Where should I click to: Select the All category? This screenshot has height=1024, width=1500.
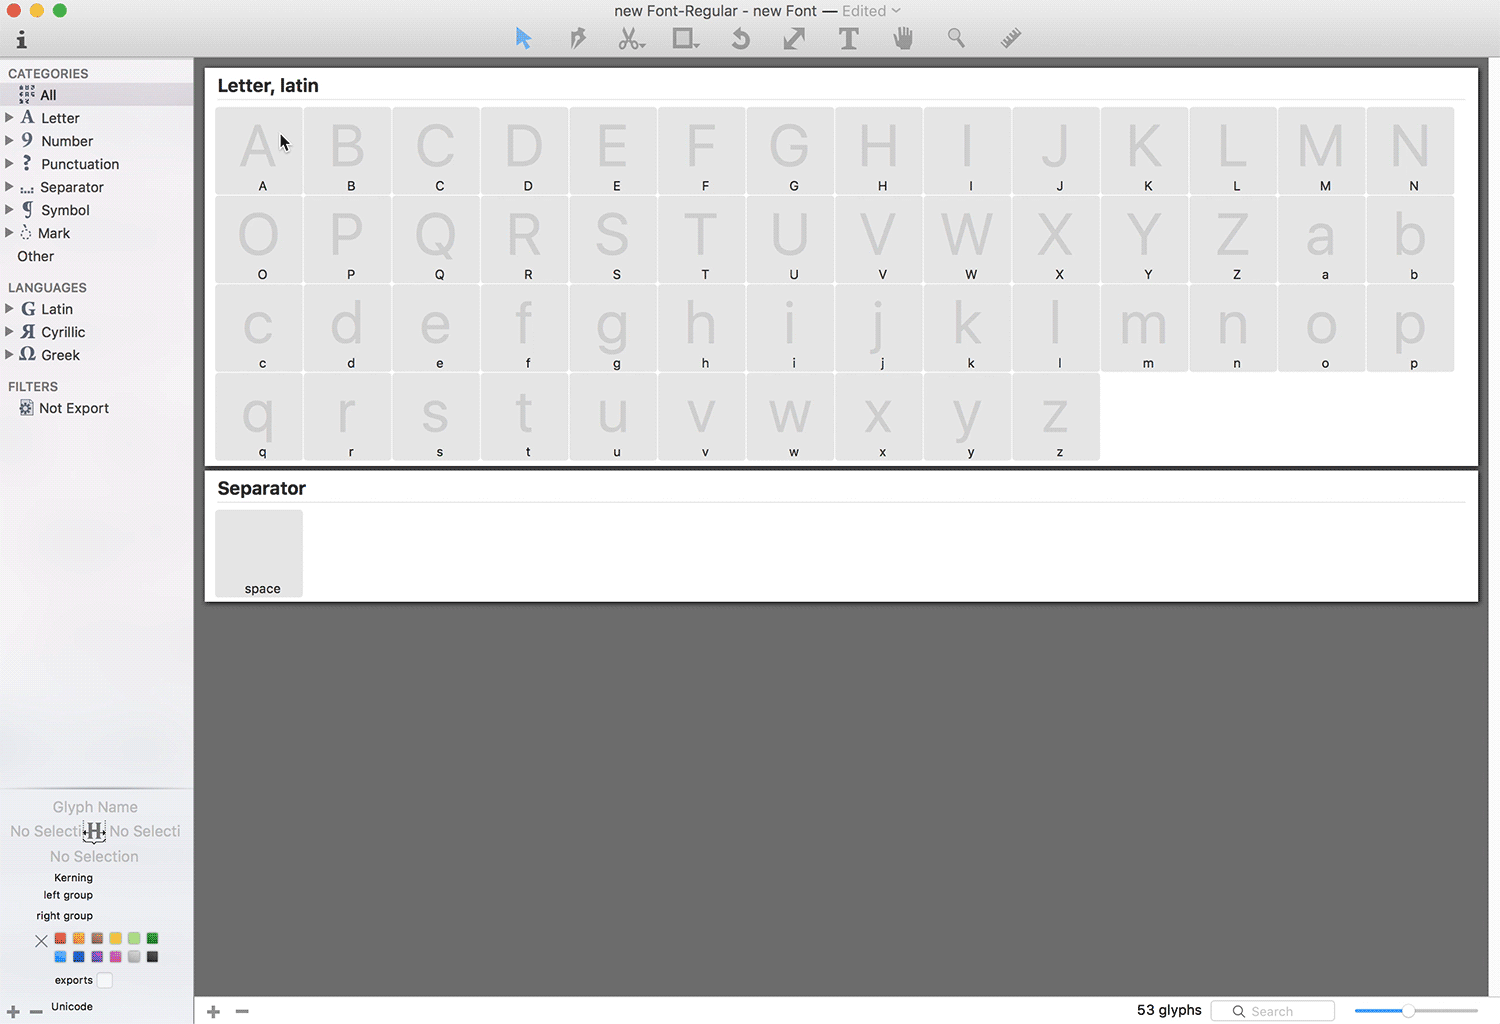pyautogui.click(x=96, y=95)
